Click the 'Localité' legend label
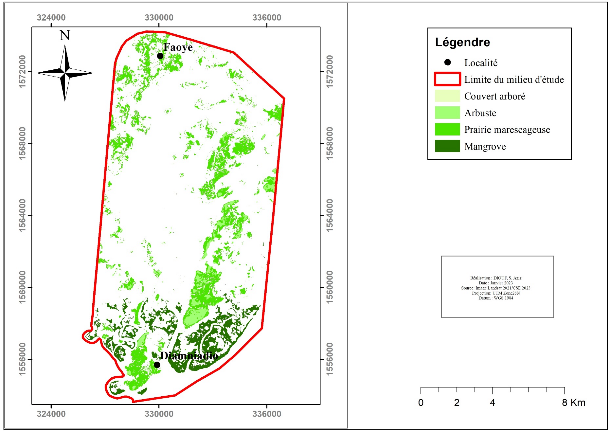This screenshot has width=610, height=431. [x=480, y=63]
